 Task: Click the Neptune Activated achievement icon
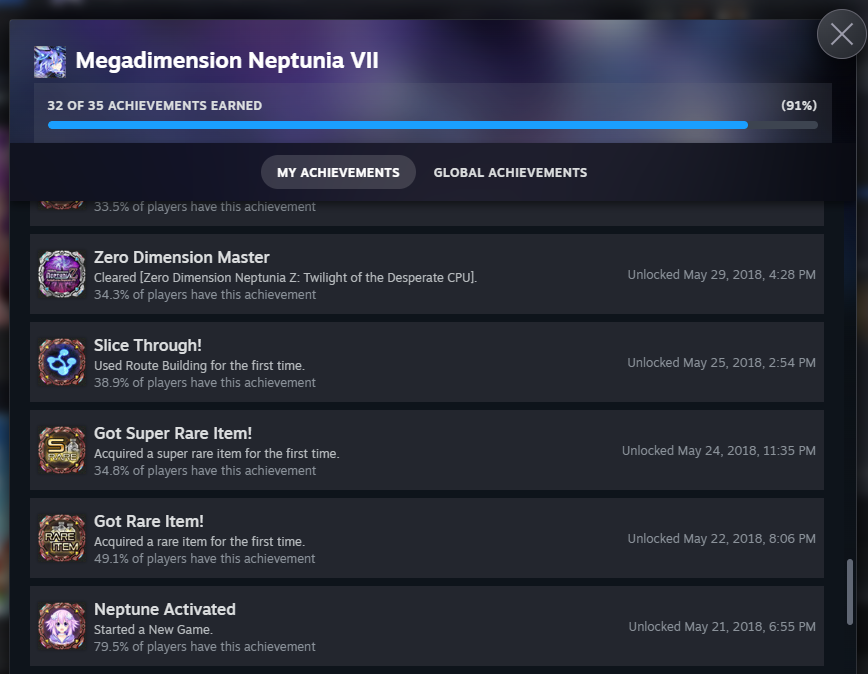[61, 626]
